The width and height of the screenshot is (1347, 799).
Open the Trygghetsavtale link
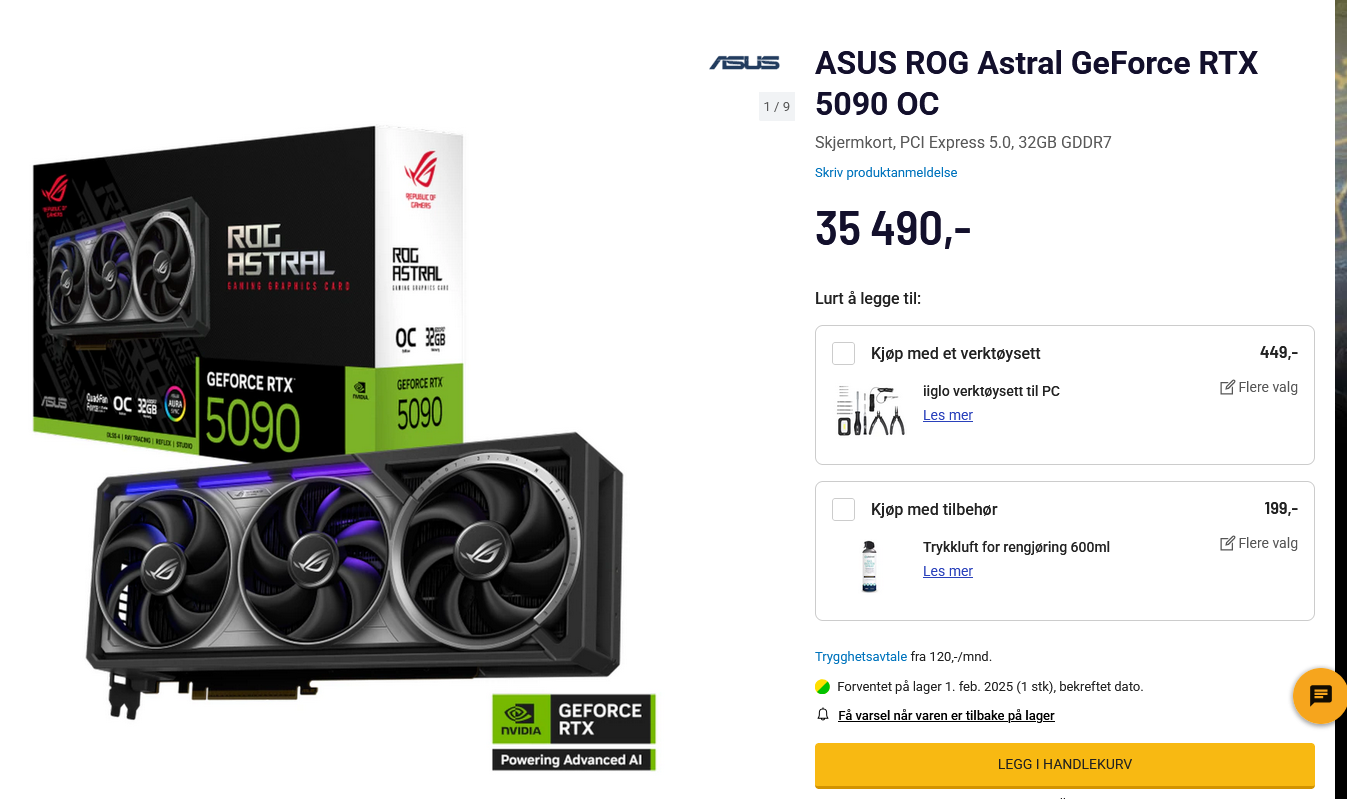[861, 657]
